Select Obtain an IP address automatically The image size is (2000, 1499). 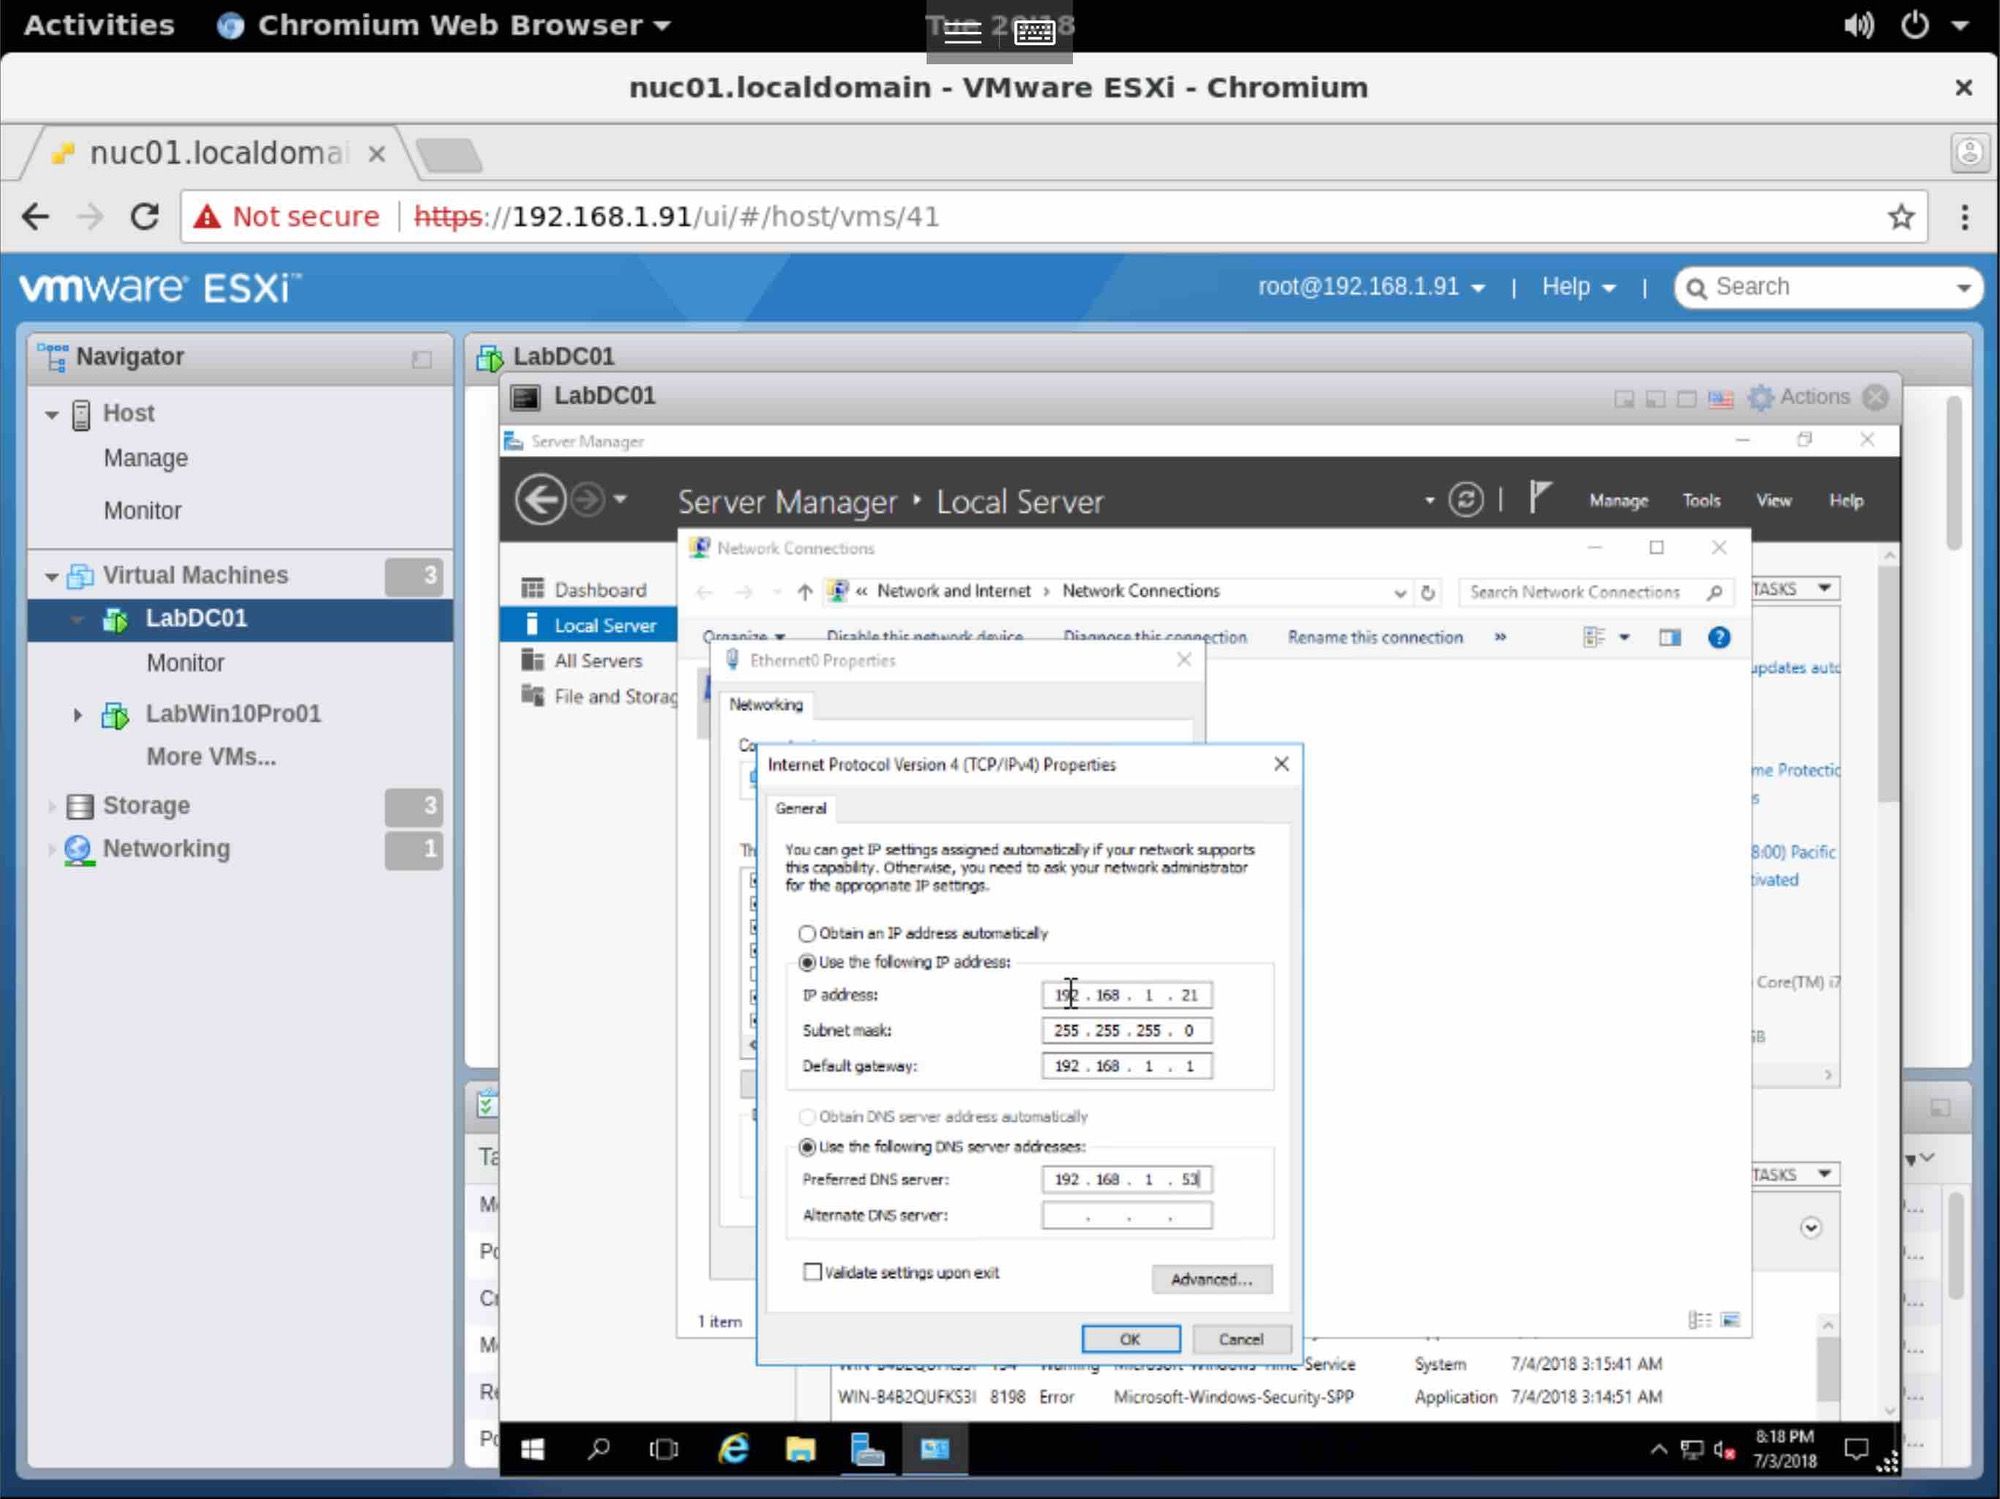coord(807,934)
